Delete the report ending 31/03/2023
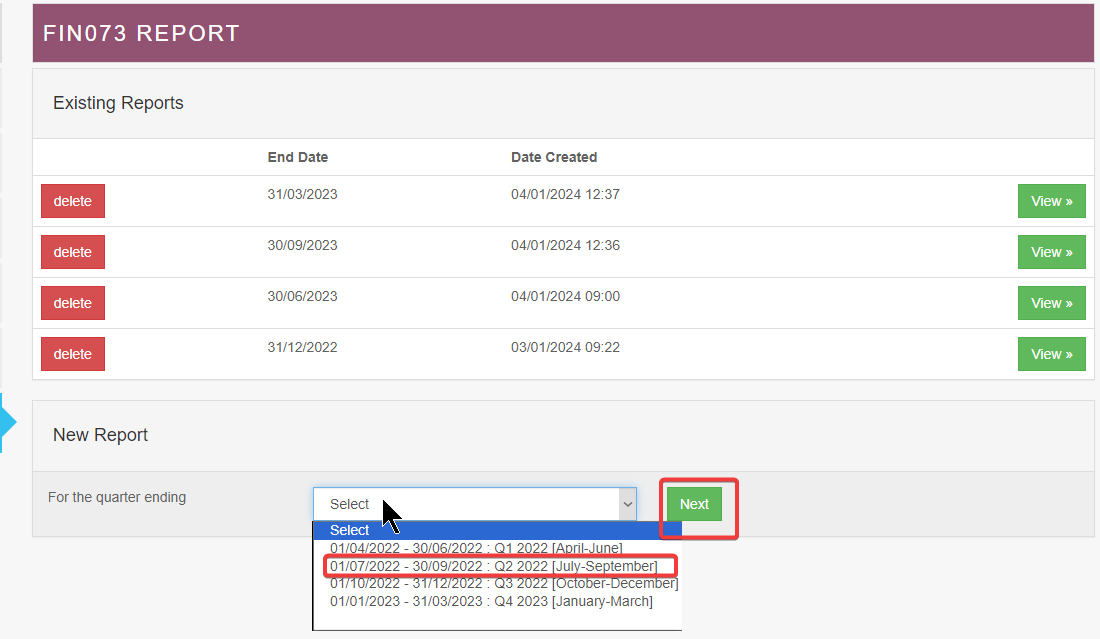 (72, 201)
